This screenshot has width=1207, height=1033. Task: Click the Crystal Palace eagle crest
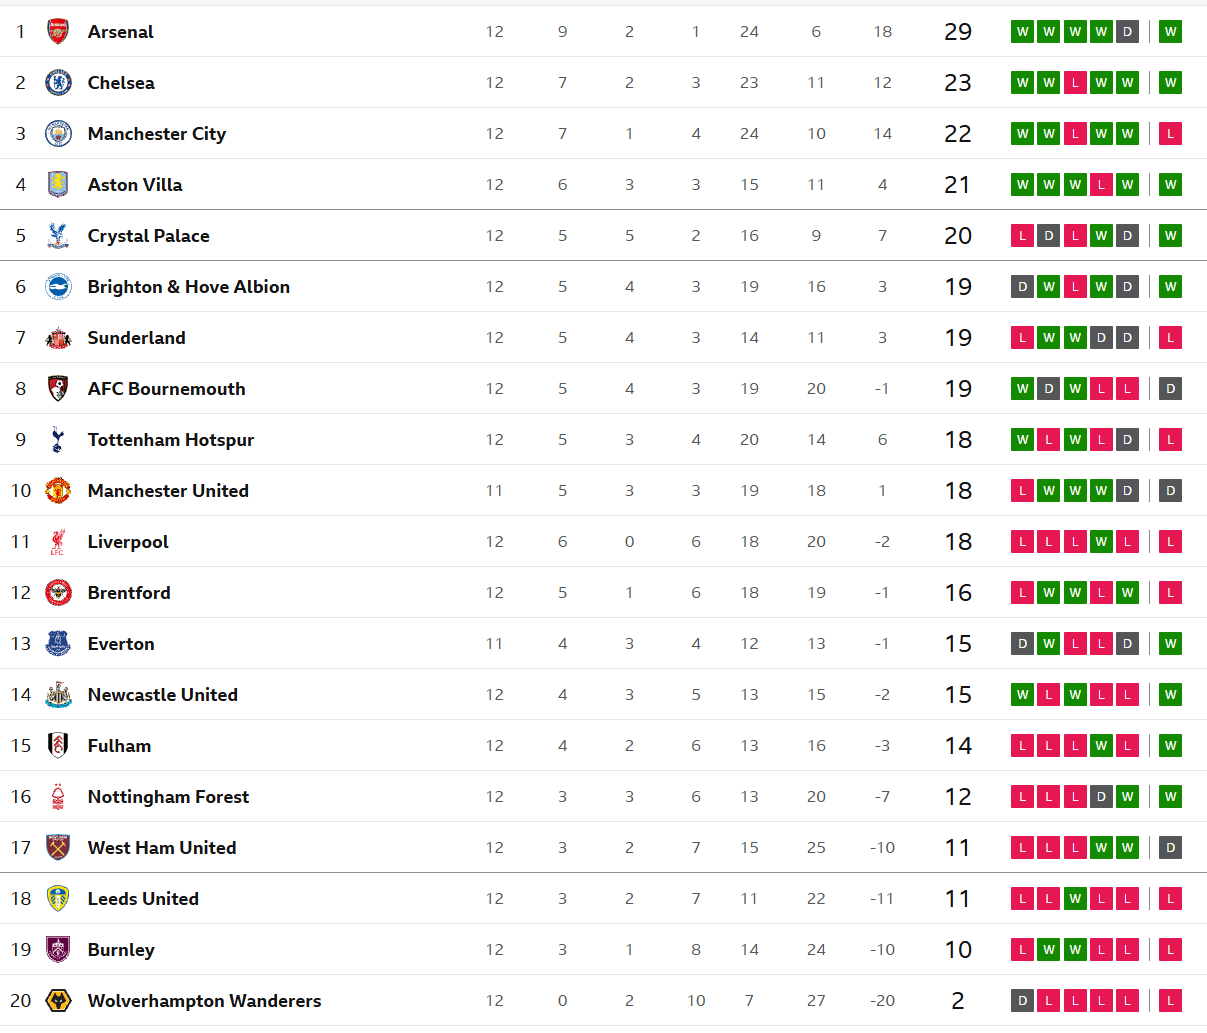click(x=58, y=236)
